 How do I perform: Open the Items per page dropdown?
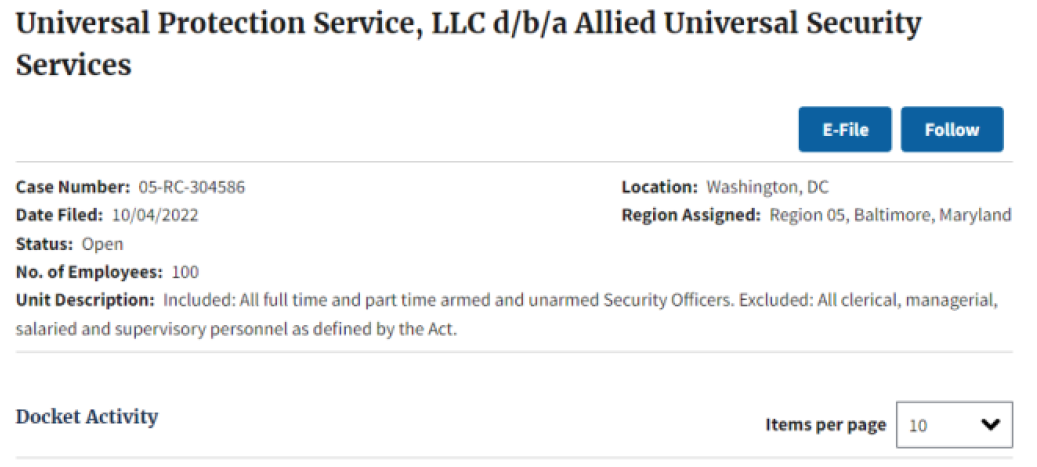tap(954, 425)
